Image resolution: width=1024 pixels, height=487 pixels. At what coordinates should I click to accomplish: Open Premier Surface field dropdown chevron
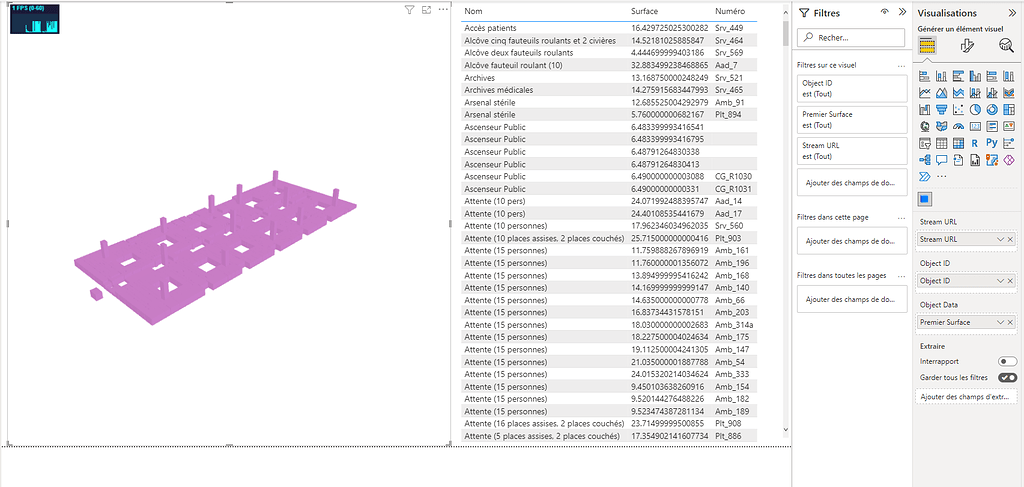(1000, 322)
